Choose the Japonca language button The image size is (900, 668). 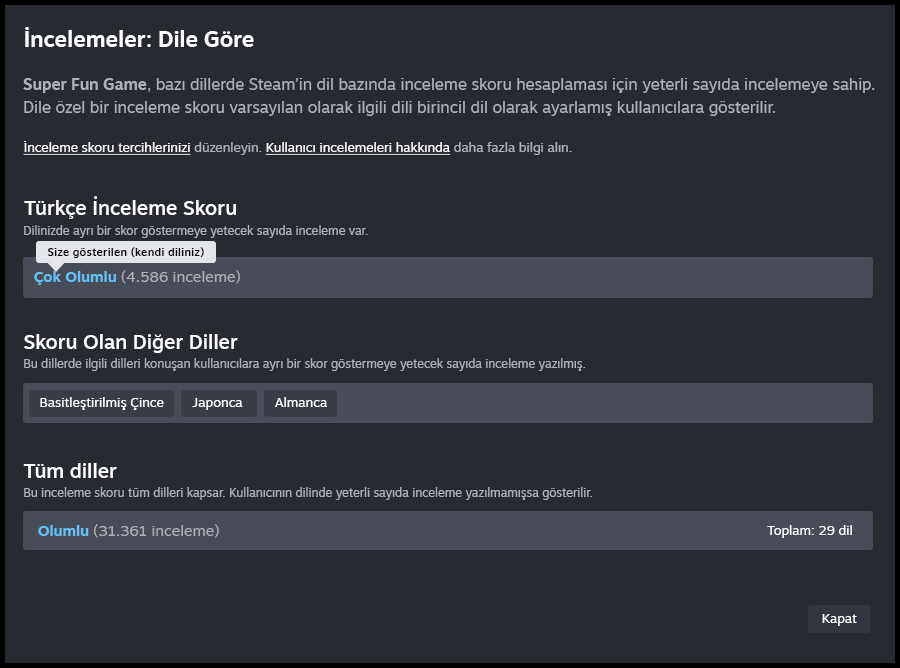(218, 403)
